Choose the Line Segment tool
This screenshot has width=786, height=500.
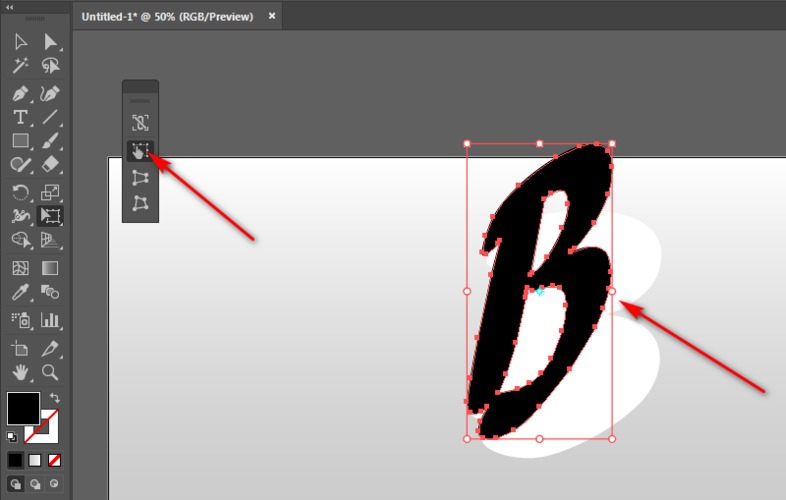pos(50,117)
